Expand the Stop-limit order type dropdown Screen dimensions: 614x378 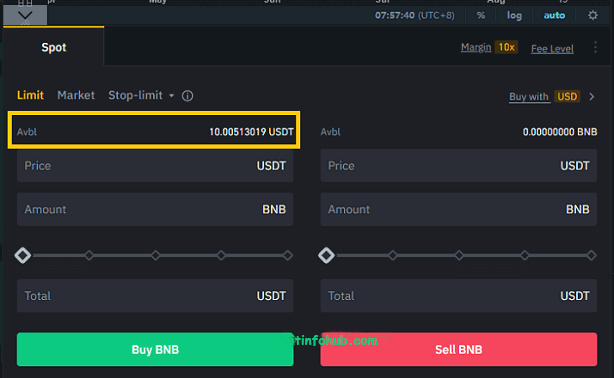click(171, 96)
